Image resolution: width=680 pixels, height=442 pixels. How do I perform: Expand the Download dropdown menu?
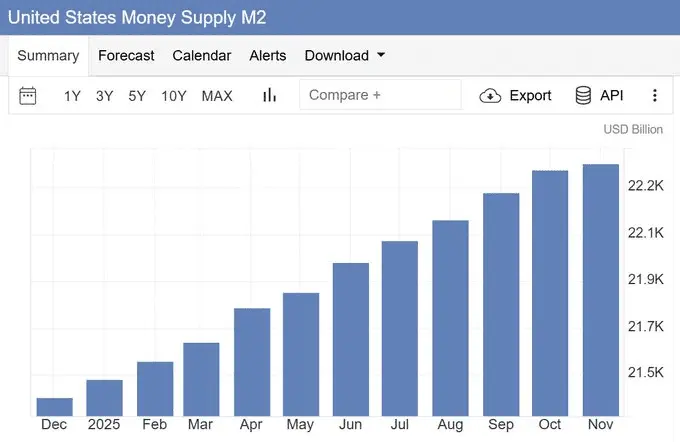point(345,56)
